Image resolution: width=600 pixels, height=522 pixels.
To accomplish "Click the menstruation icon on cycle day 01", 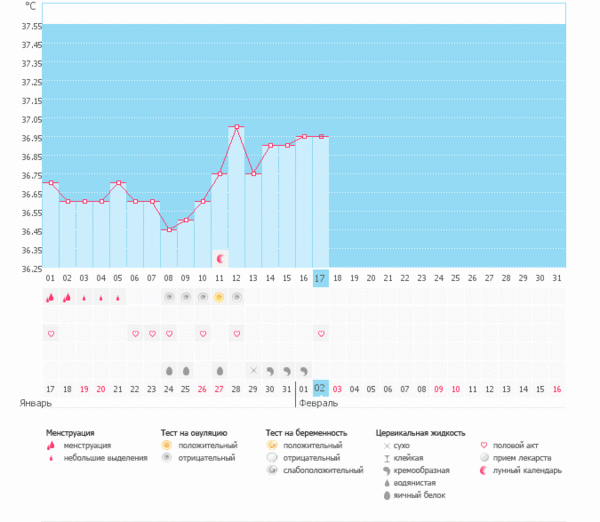I will 50,297.
